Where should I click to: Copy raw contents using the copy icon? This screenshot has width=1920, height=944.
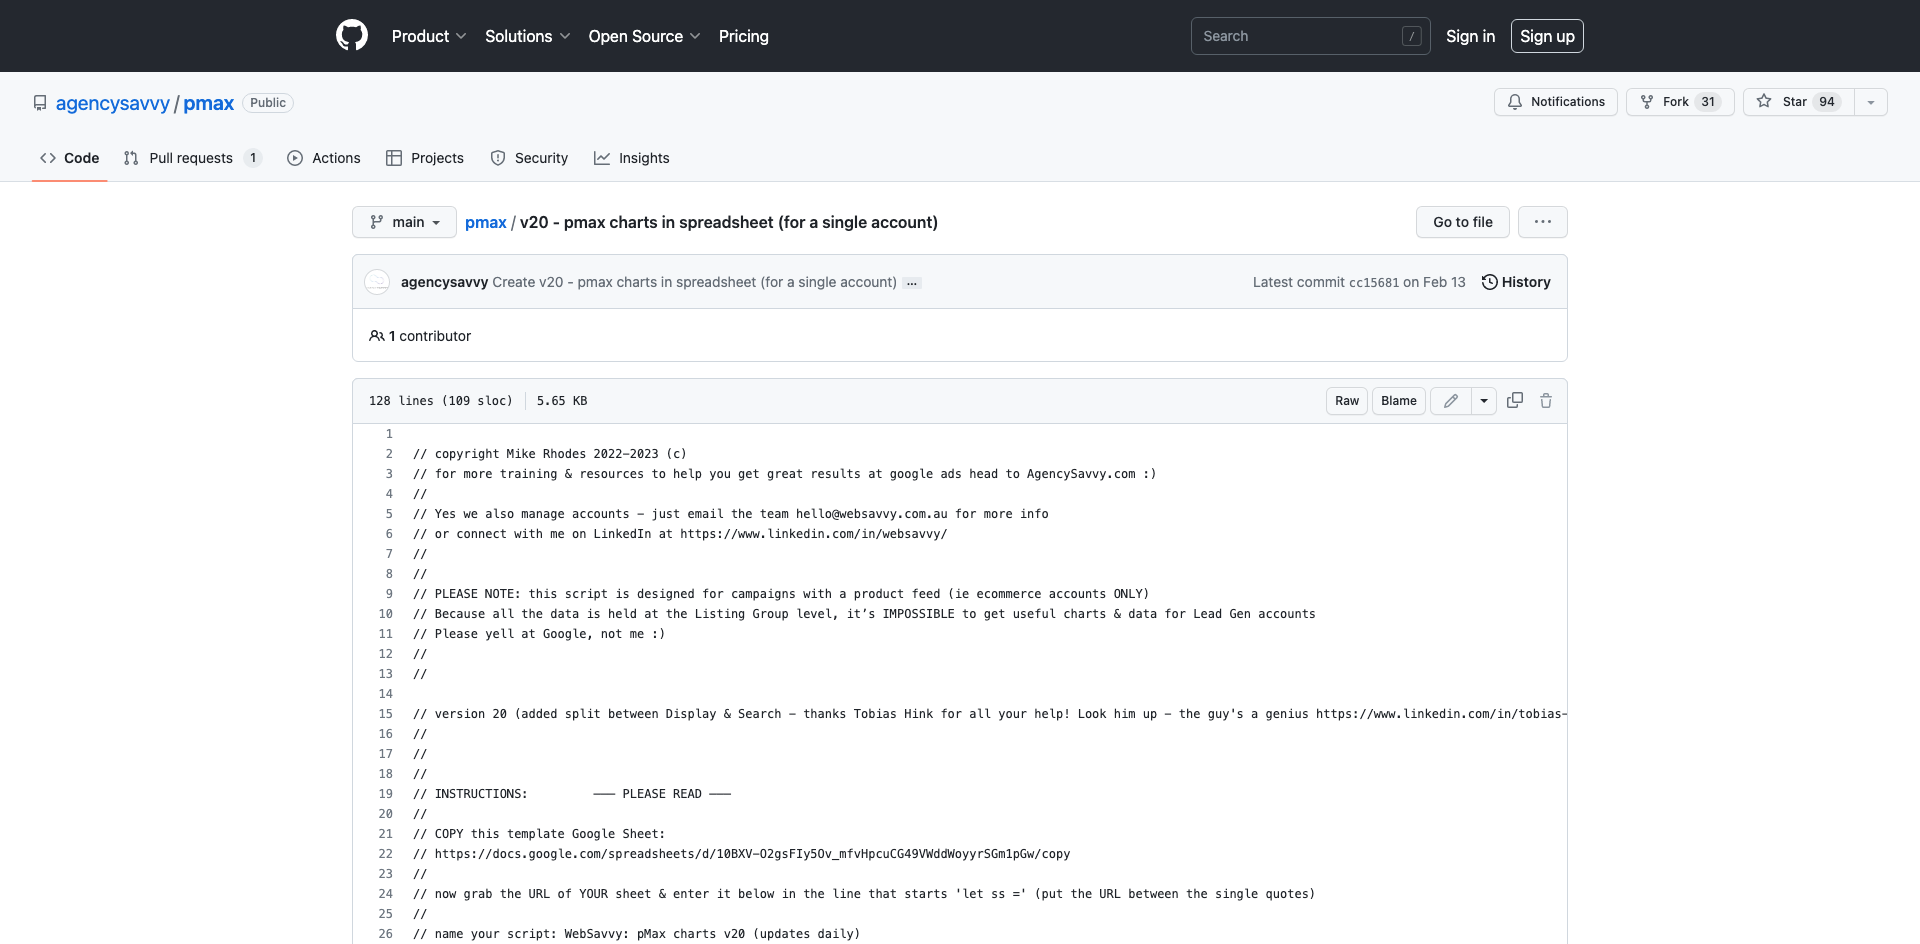1515,401
